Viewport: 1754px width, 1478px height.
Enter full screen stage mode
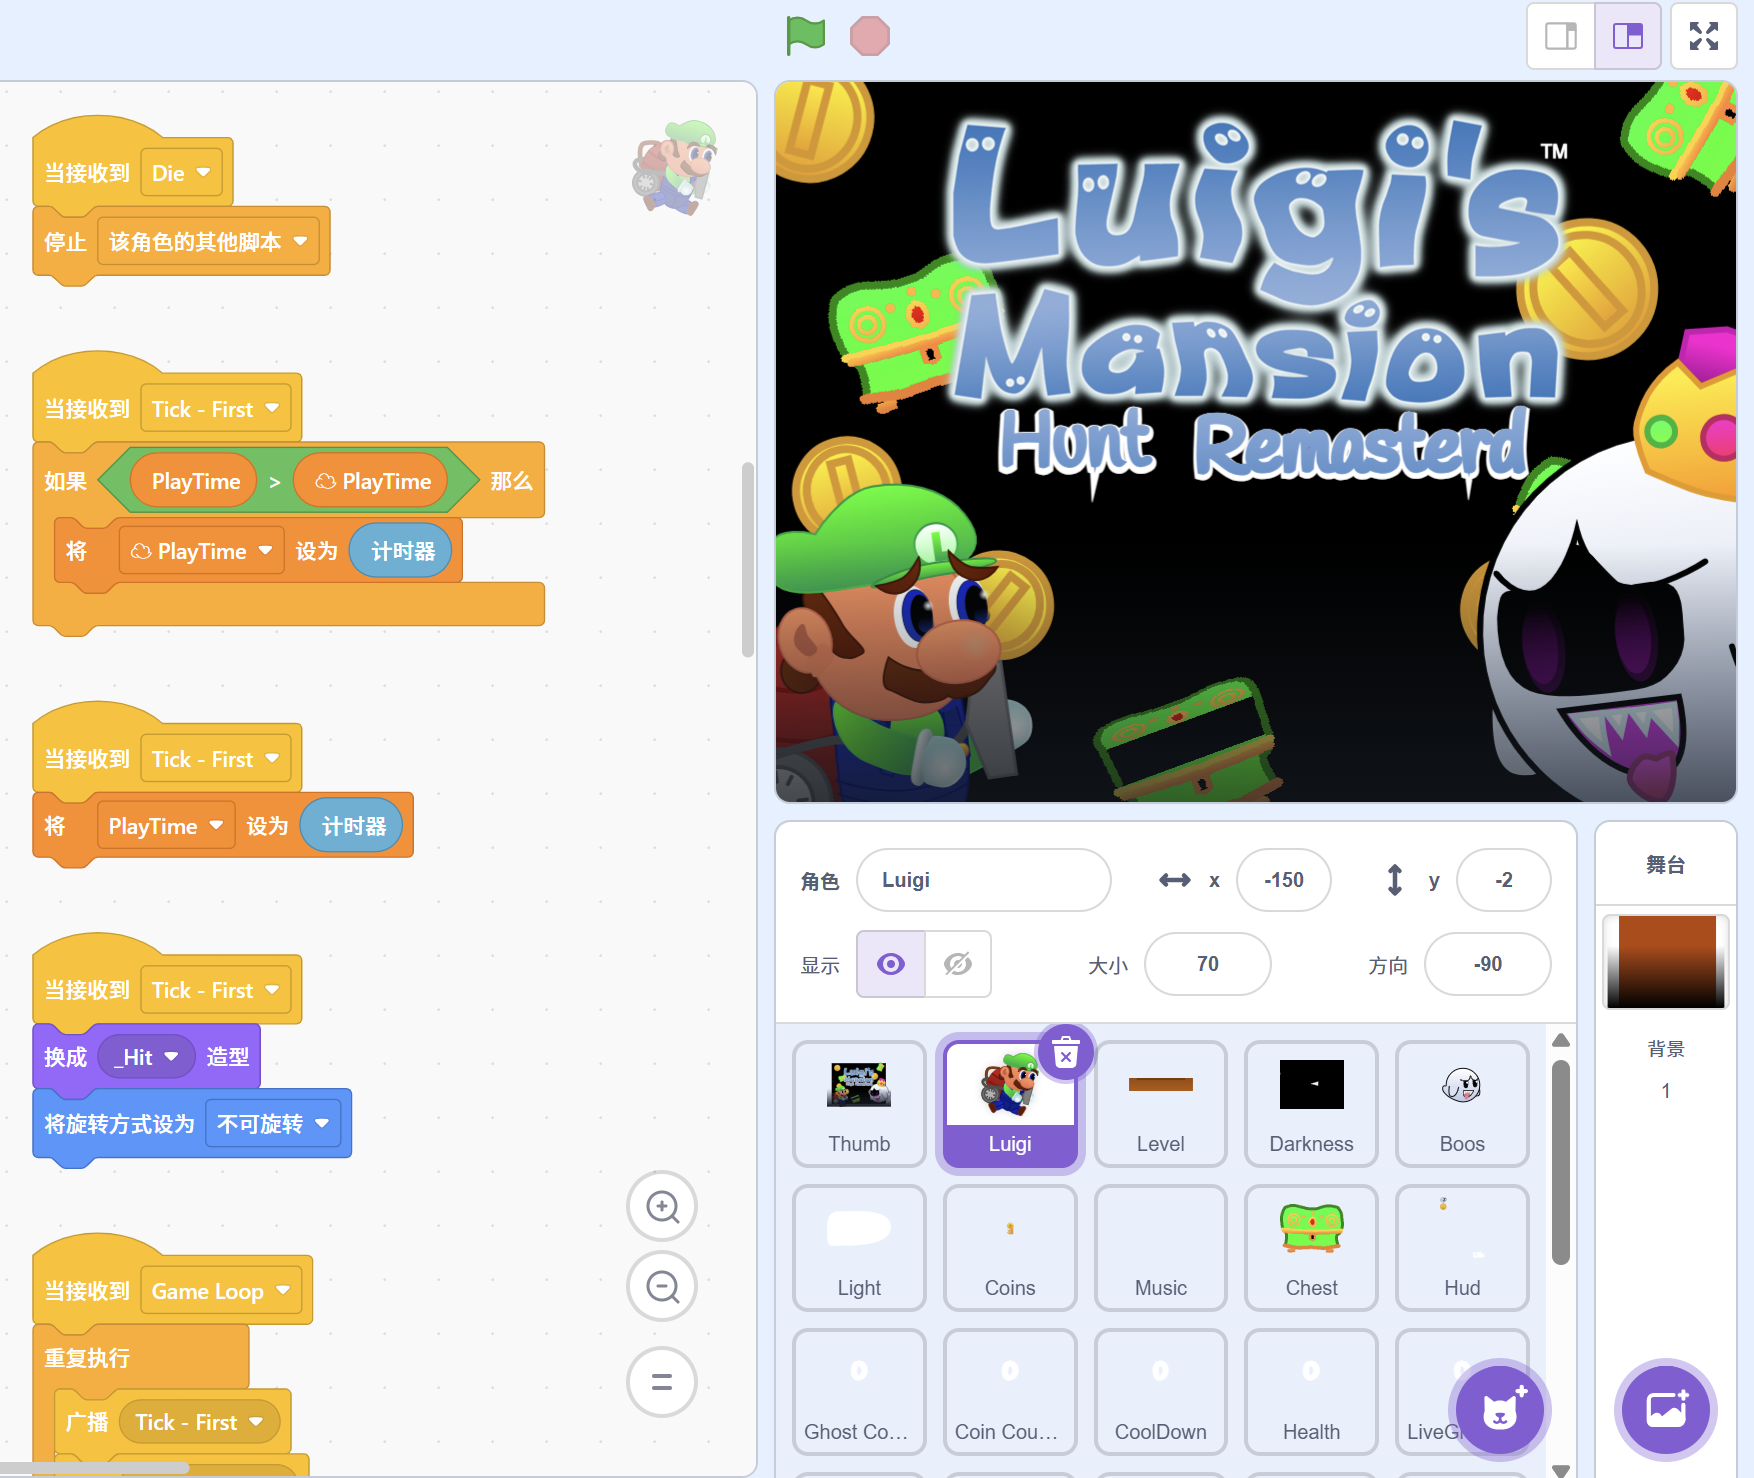[1704, 36]
